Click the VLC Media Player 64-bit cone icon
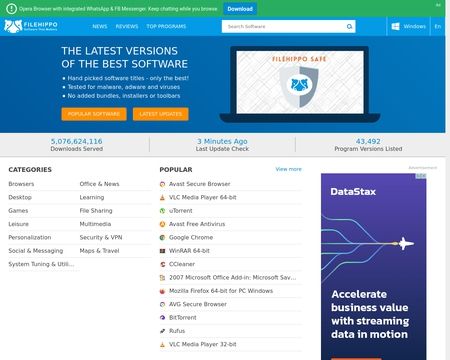The image size is (450, 360). (x=162, y=197)
